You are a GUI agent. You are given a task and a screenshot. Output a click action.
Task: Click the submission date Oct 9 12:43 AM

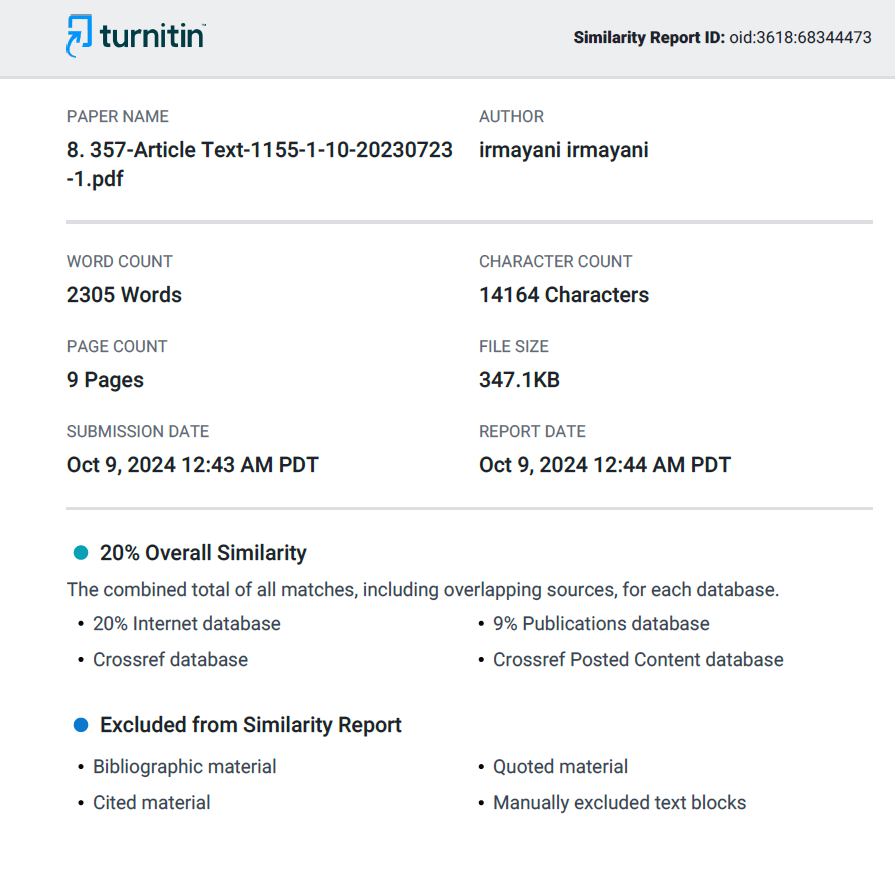[192, 465]
